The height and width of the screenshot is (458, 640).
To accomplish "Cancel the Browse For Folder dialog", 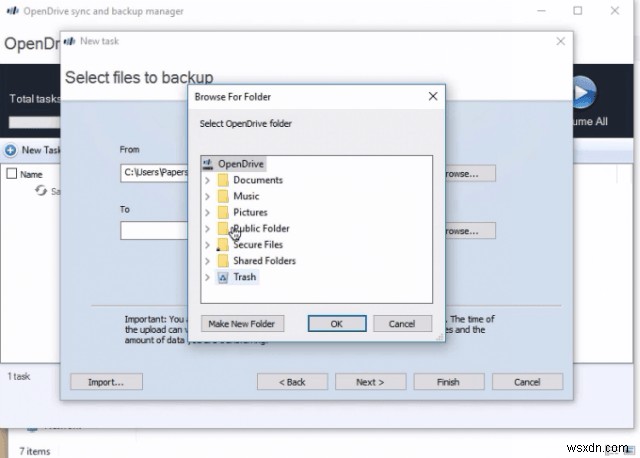I will point(402,324).
